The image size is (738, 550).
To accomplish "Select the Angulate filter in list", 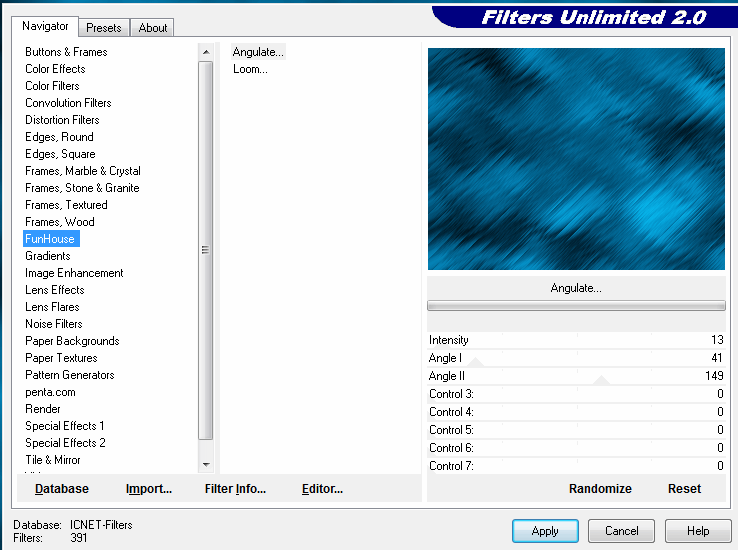I will tap(258, 52).
